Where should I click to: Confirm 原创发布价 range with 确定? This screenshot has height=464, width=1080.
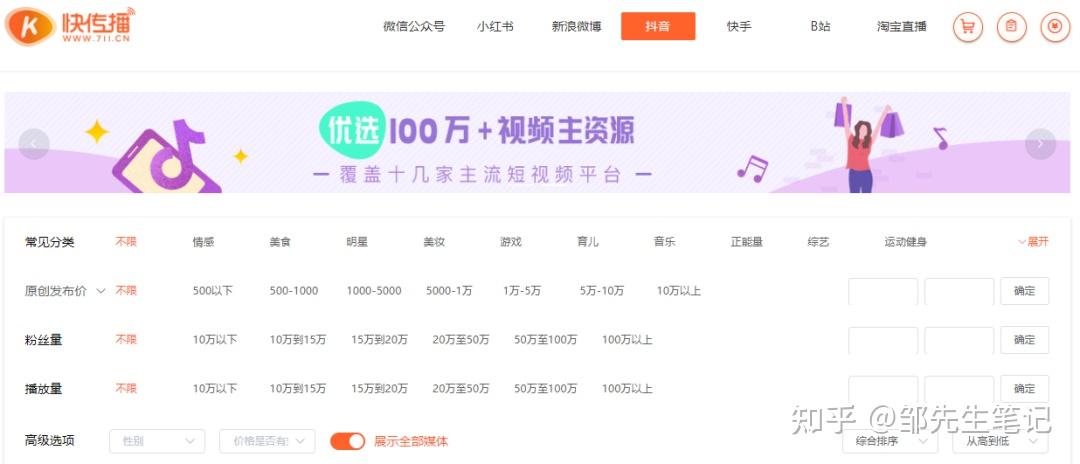(x=1025, y=291)
